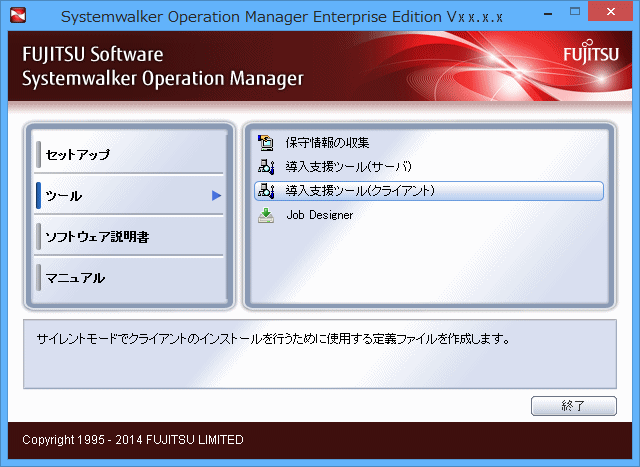Viewport: 640px width, 467px height.
Task: Click the サイレントモード description text
Action: tap(273, 339)
